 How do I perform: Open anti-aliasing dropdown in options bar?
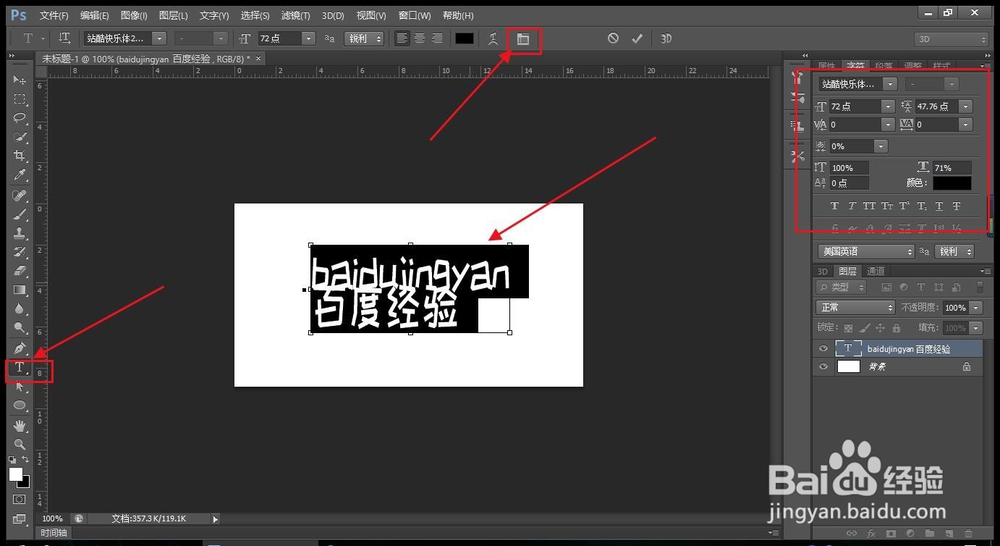point(364,38)
